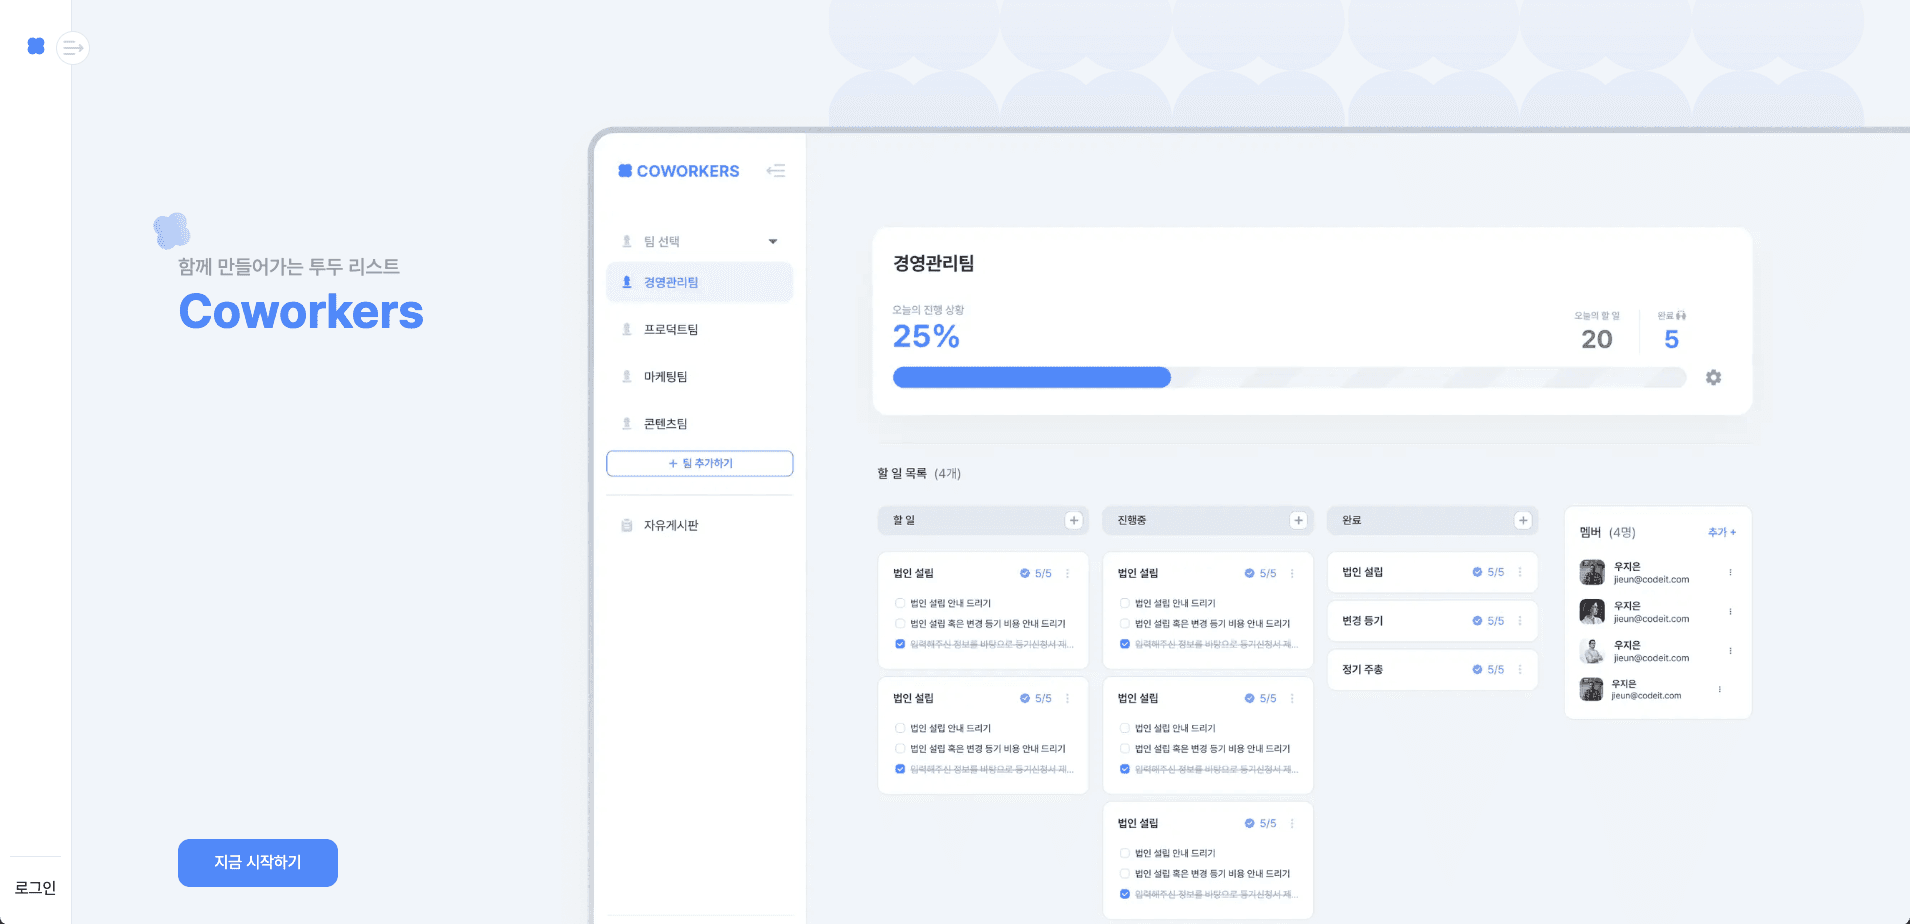Select 프로덕트팀 in the team list

(671, 329)
